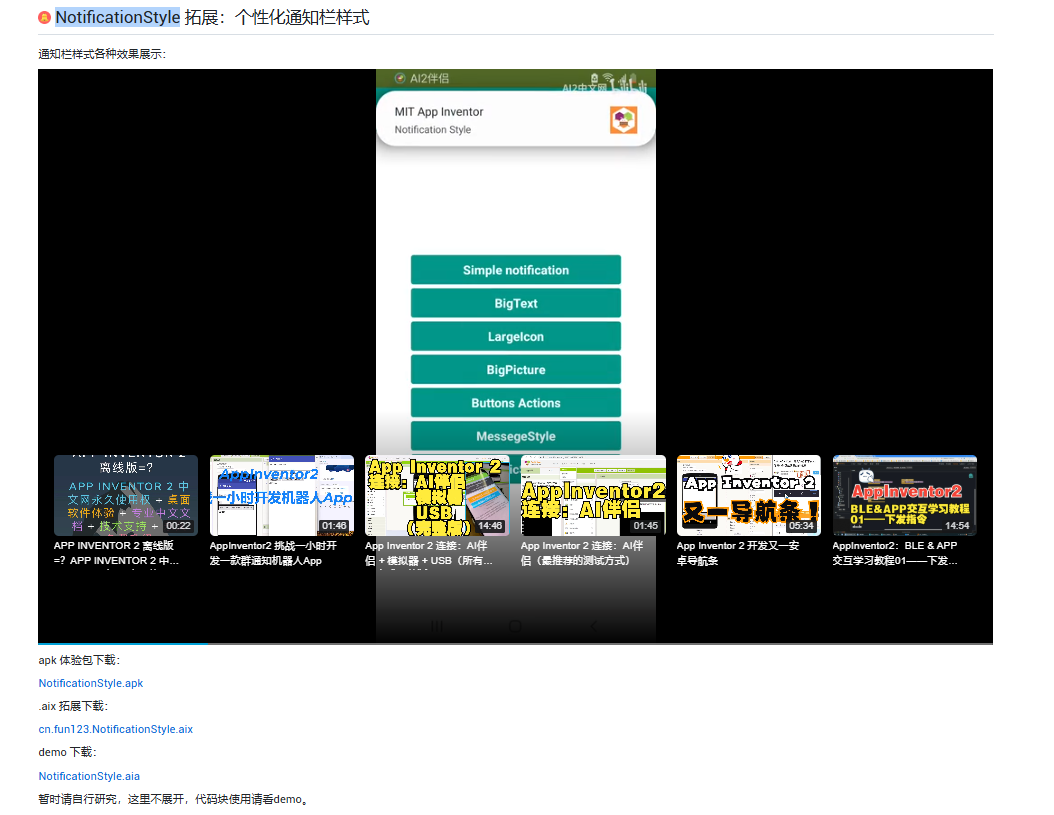
Task: Tap the Simple notification button
Action: pos(516,270)
